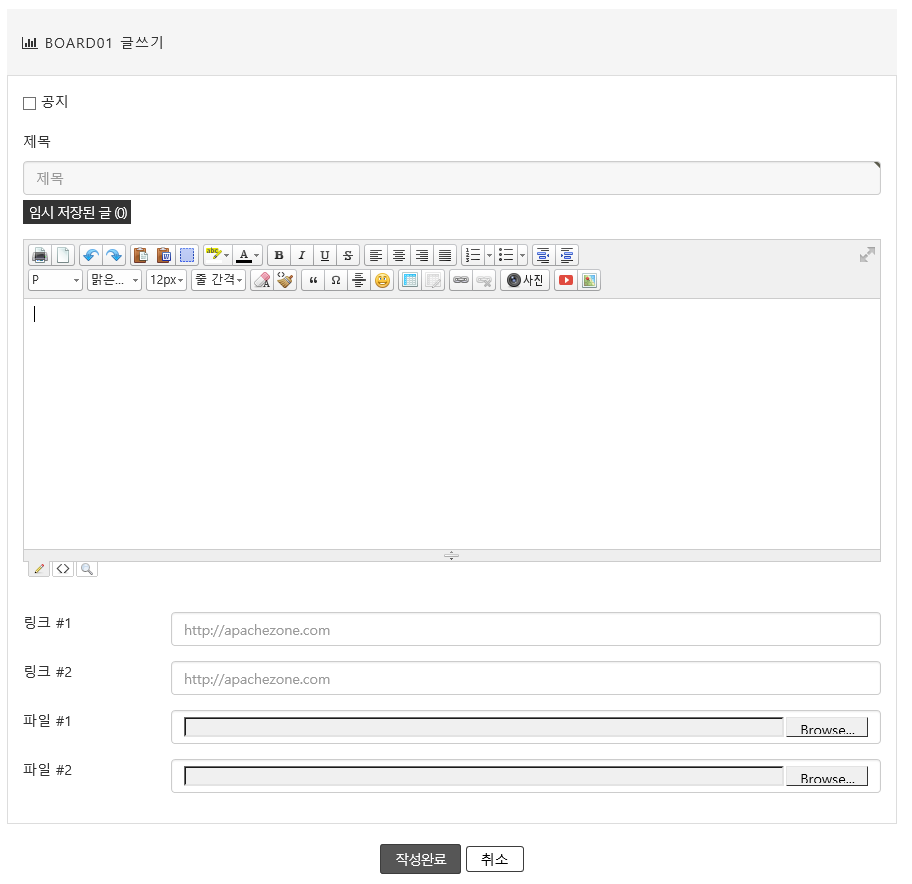
Task: Click the 제목 title input field
Action: (x=452, y=178)
